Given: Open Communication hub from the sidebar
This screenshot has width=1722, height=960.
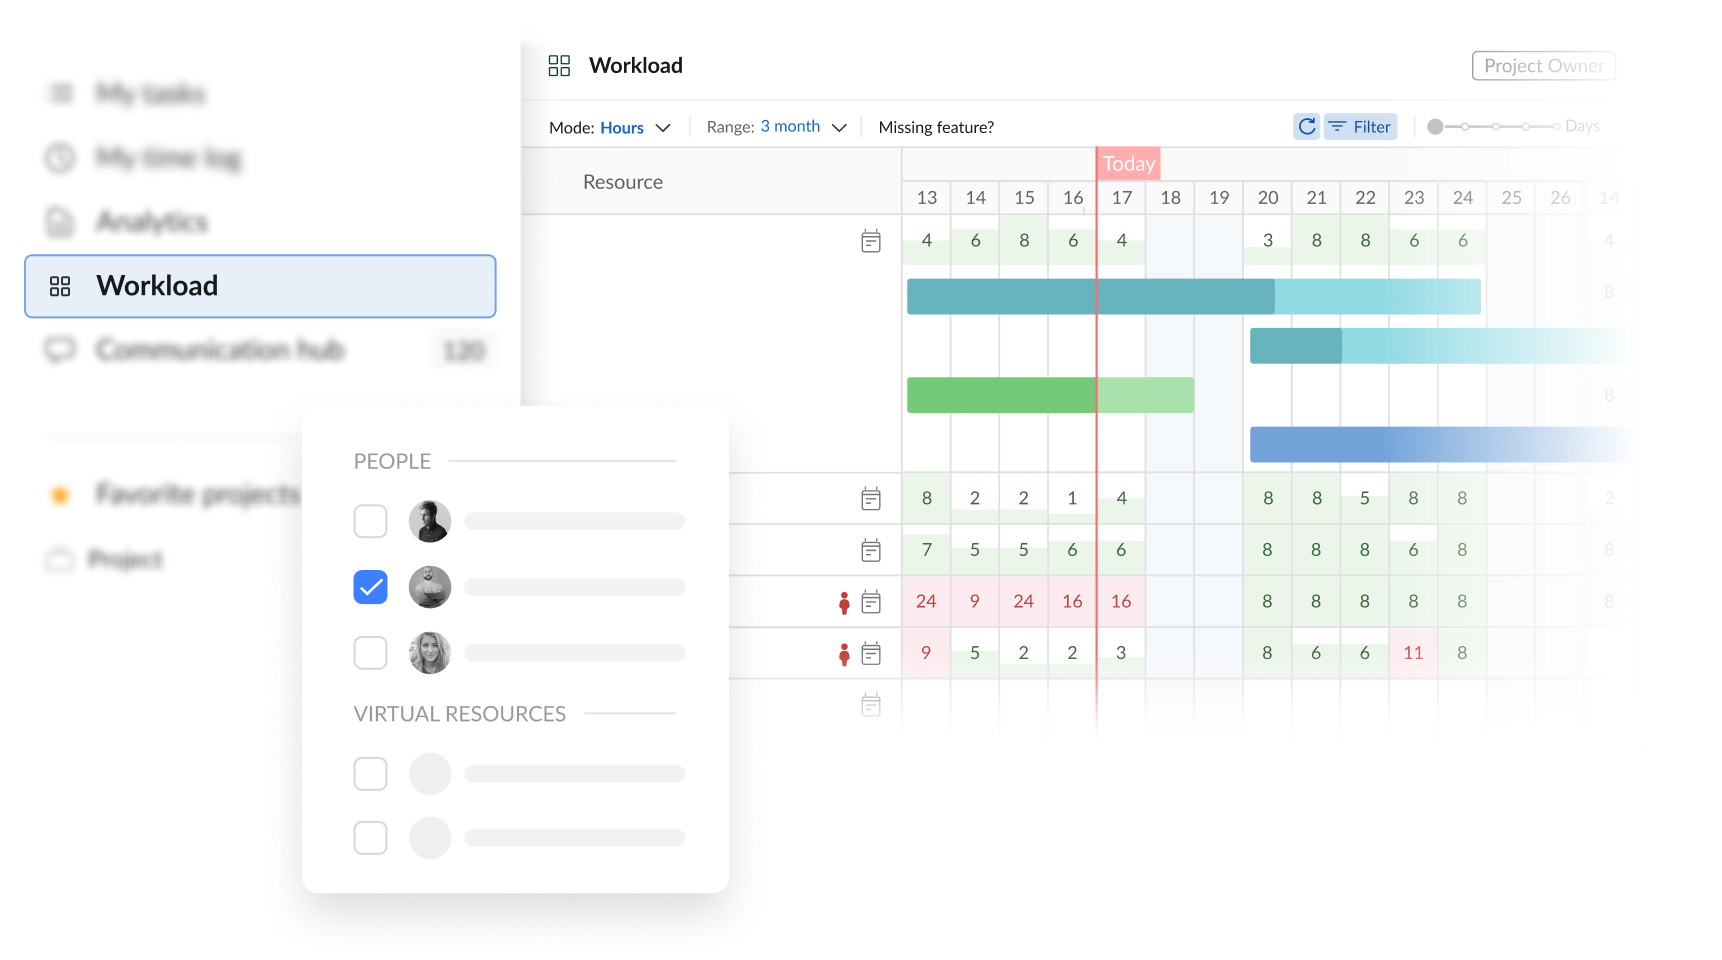Looking at the screenshot, I should point(220,350).
